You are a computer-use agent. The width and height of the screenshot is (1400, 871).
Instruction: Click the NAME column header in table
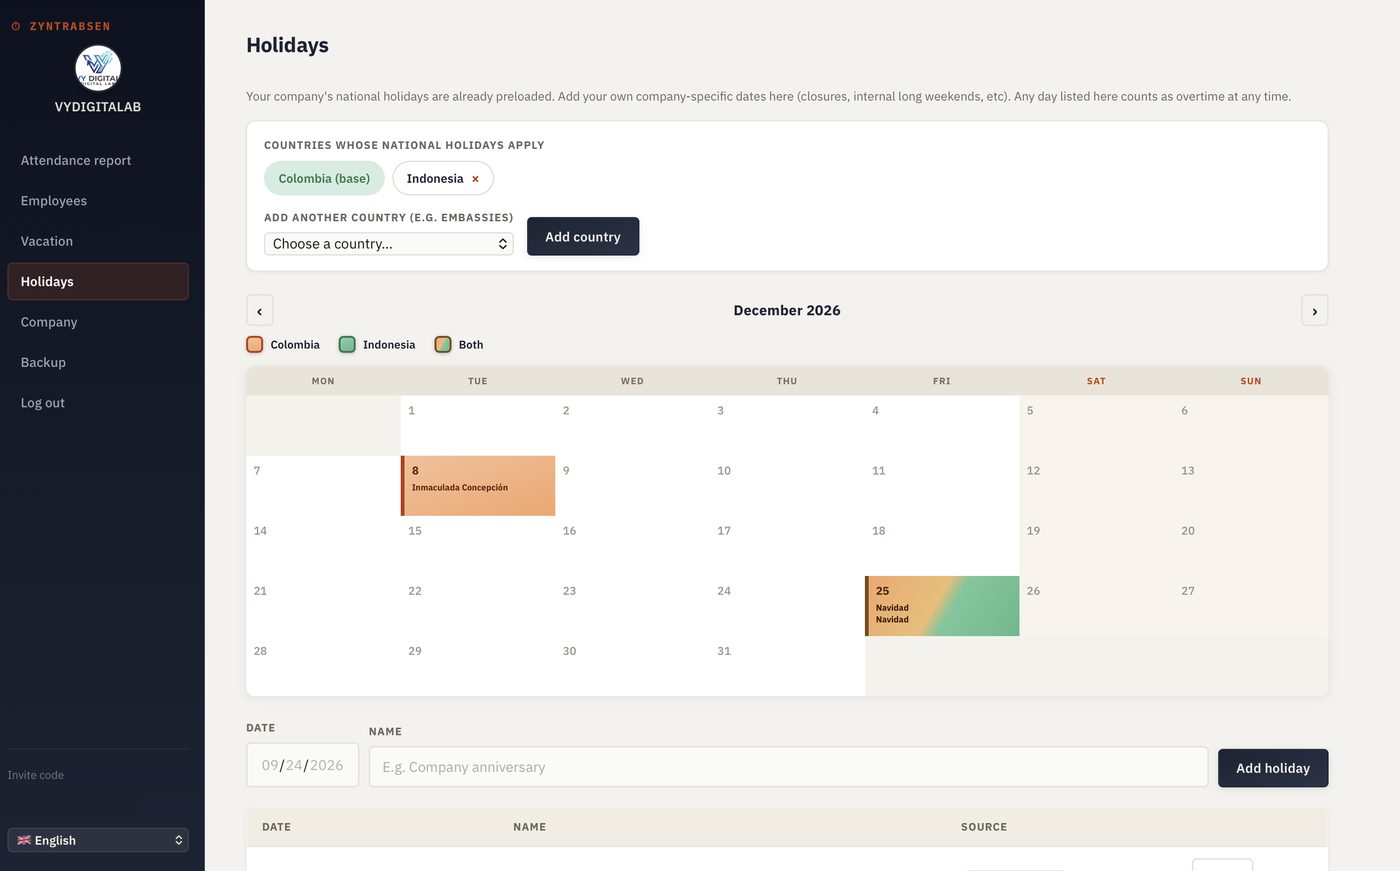coord(529,827)
